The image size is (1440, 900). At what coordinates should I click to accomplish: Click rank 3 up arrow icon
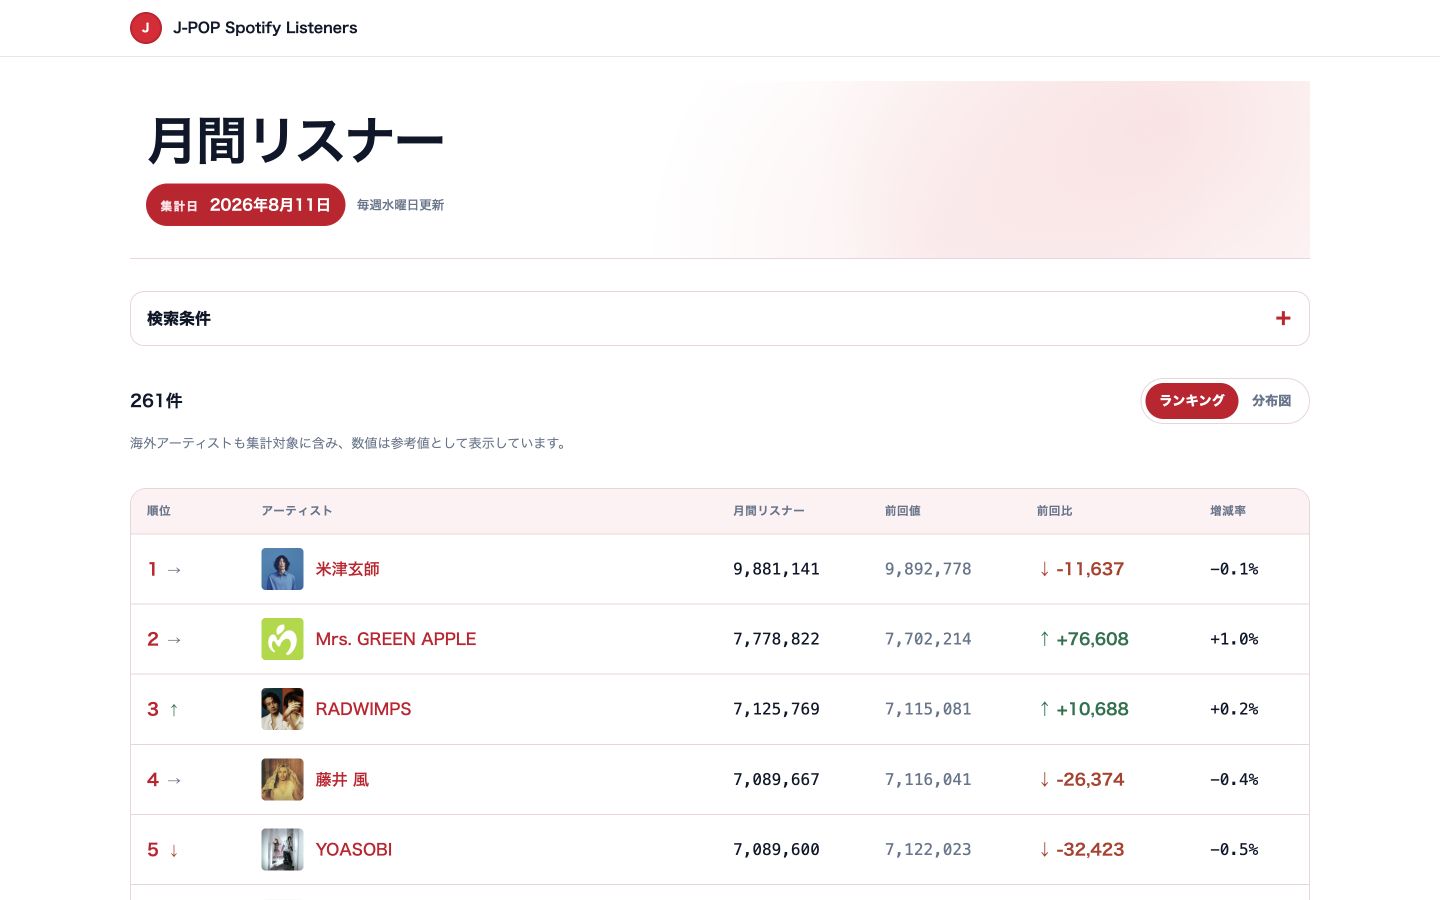[173, 709]
